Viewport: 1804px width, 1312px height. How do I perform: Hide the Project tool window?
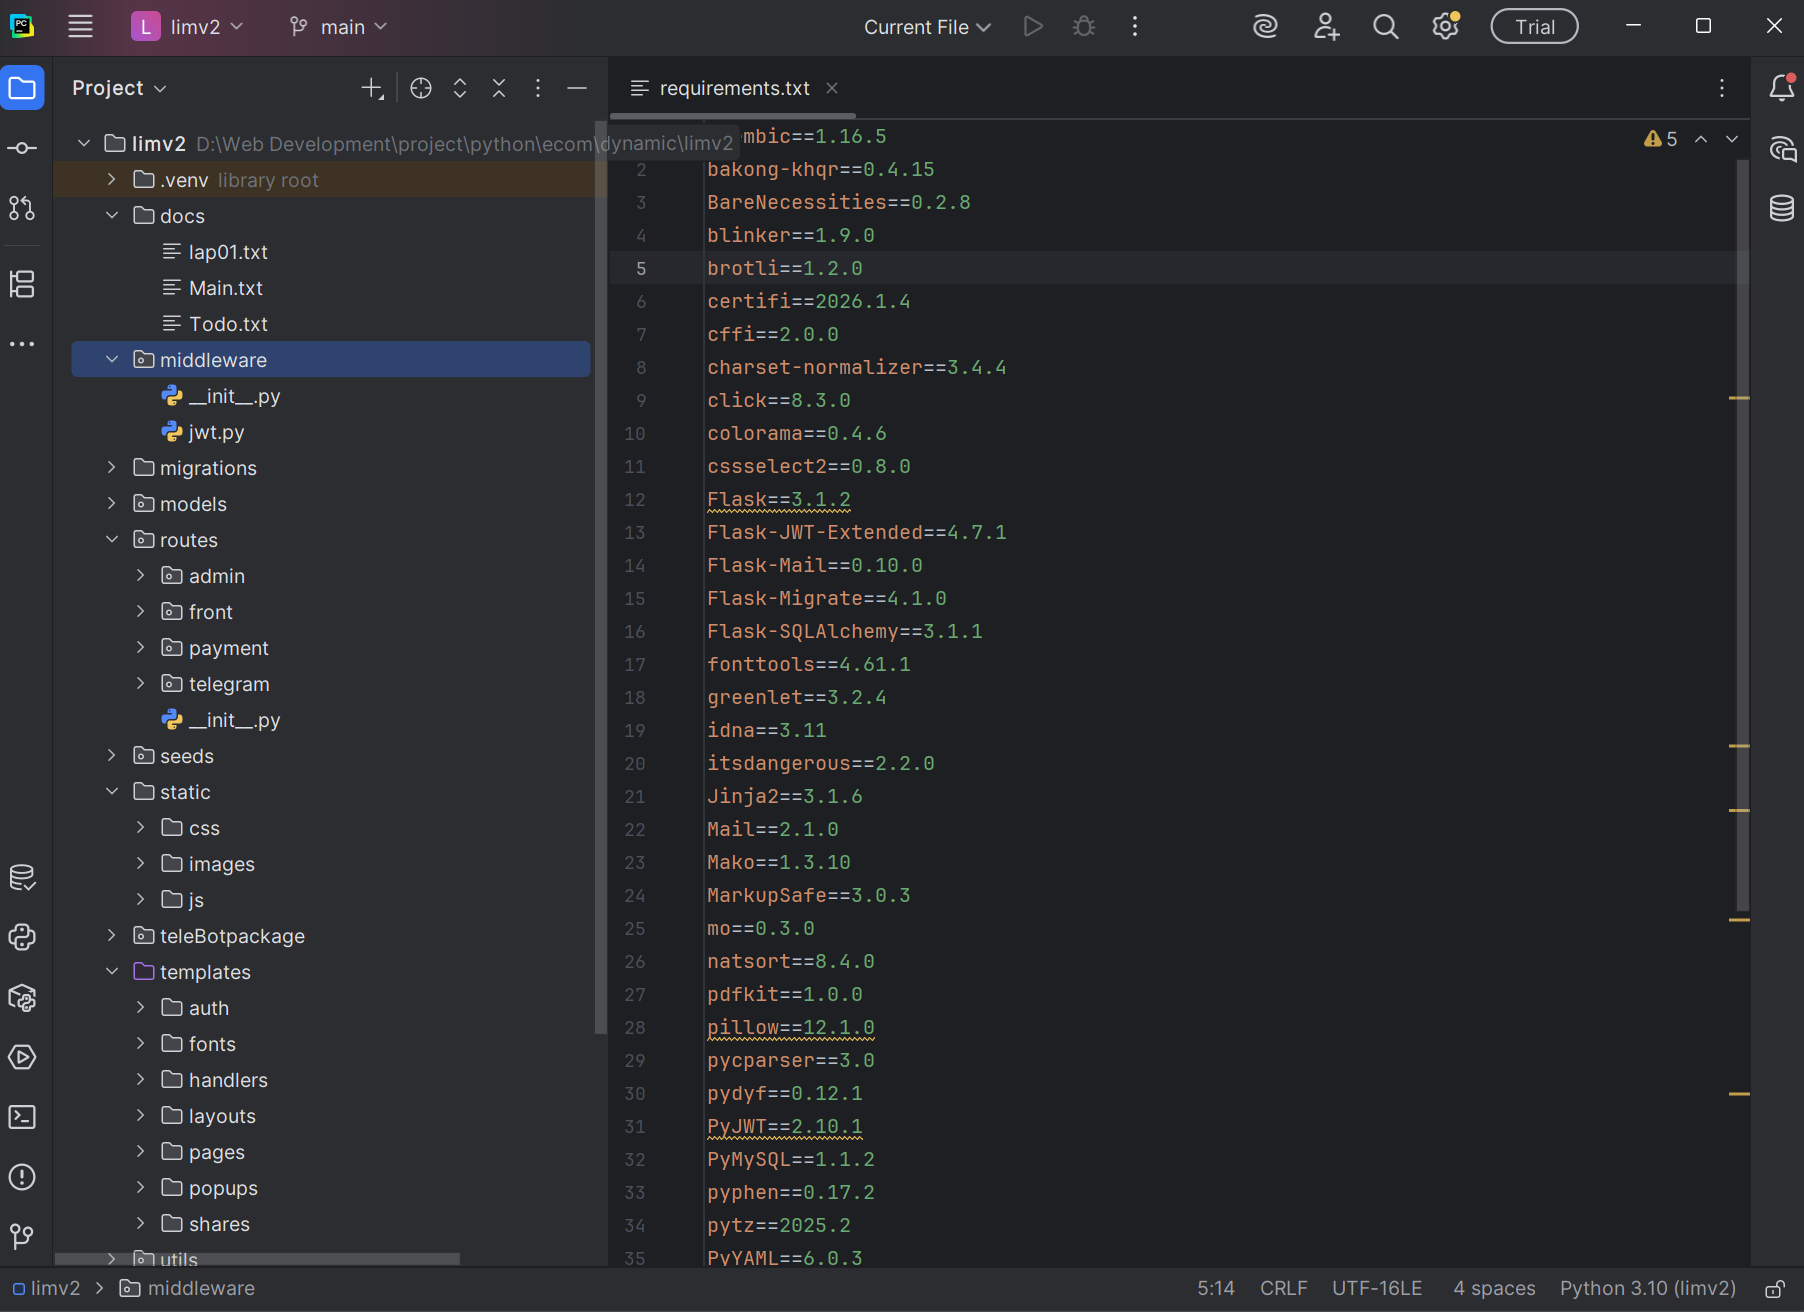pyautogui.click(x=577, y=89)
